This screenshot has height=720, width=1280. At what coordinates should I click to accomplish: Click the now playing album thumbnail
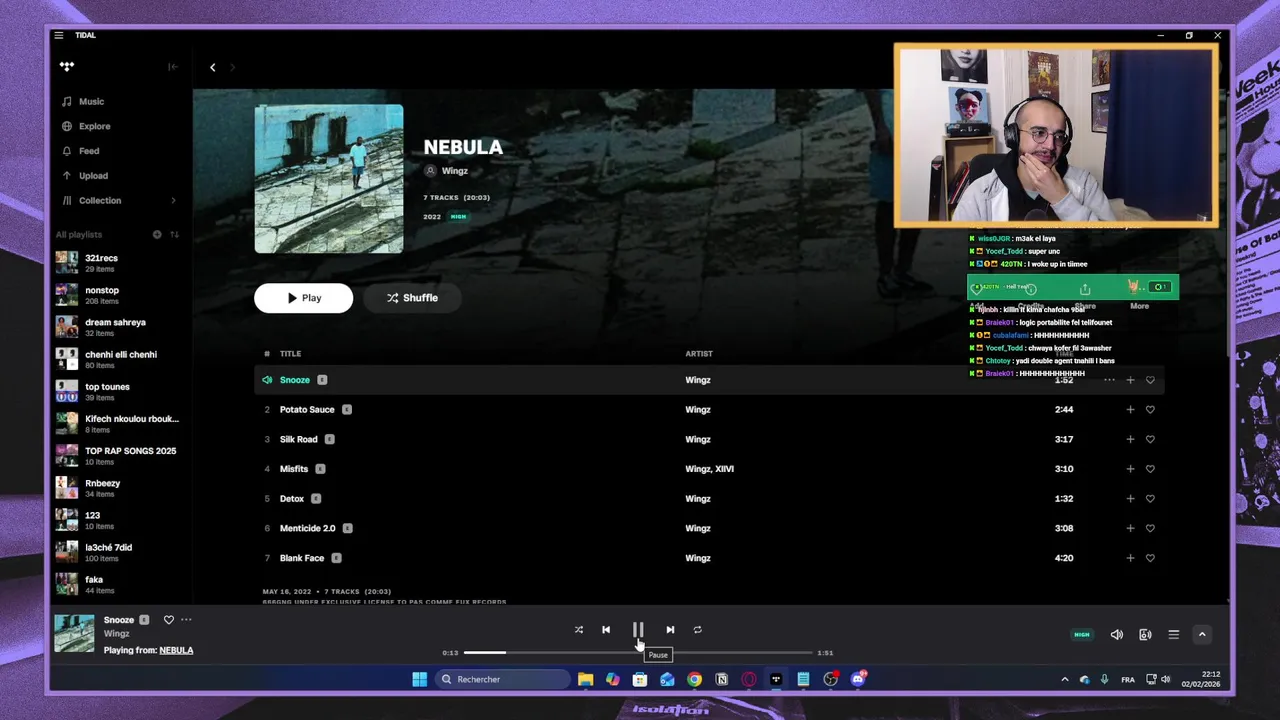click(74, 633)
